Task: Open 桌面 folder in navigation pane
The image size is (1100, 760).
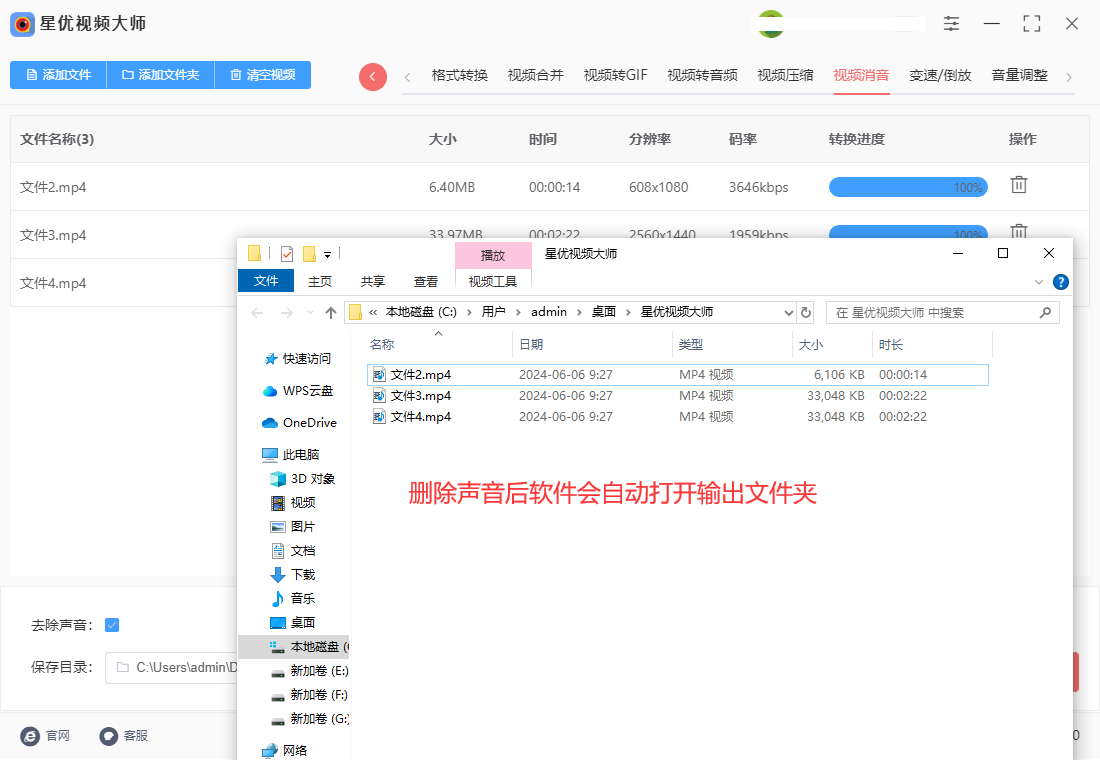Action: tap(293, 622)
